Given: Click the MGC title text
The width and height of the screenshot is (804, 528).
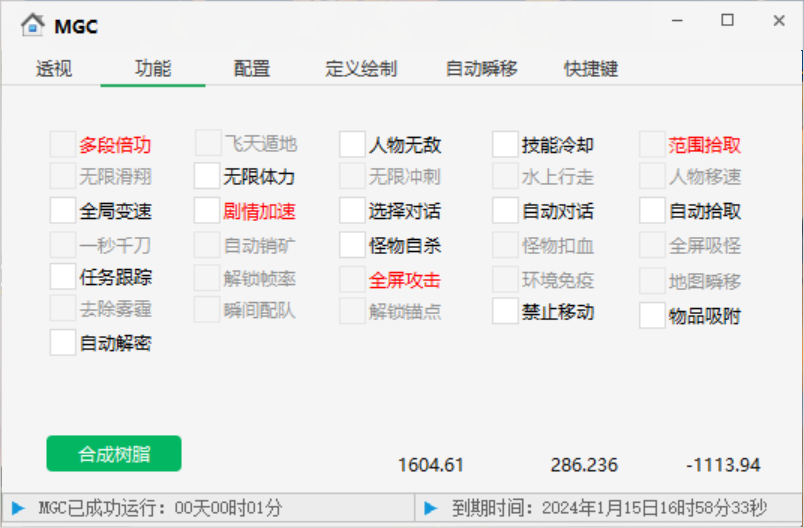Looking at the screenshot, I should coord(76,26).
